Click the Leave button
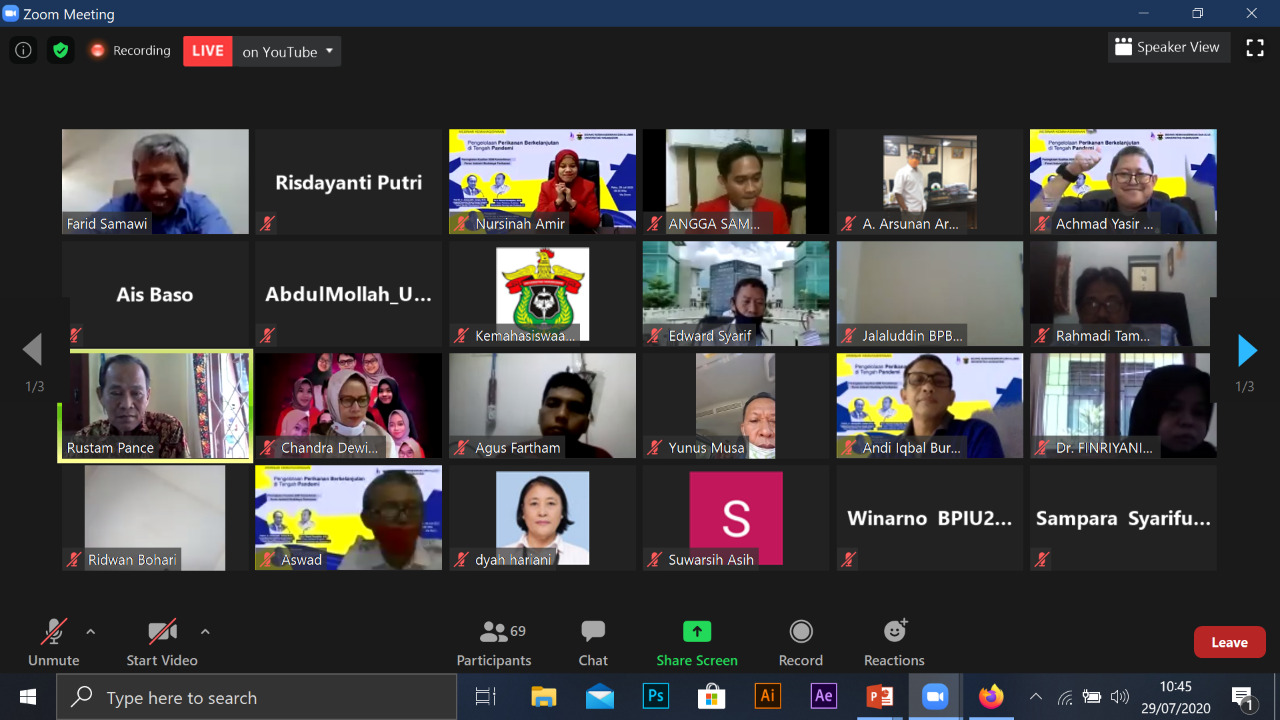 1229,641
